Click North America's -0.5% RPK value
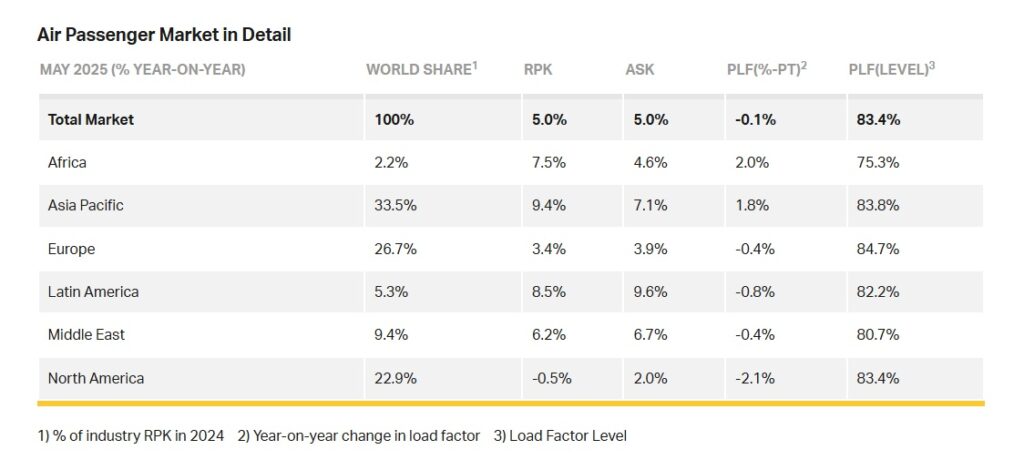The height and width of the screenshot is (460, 1024). (x=551, y=378)
